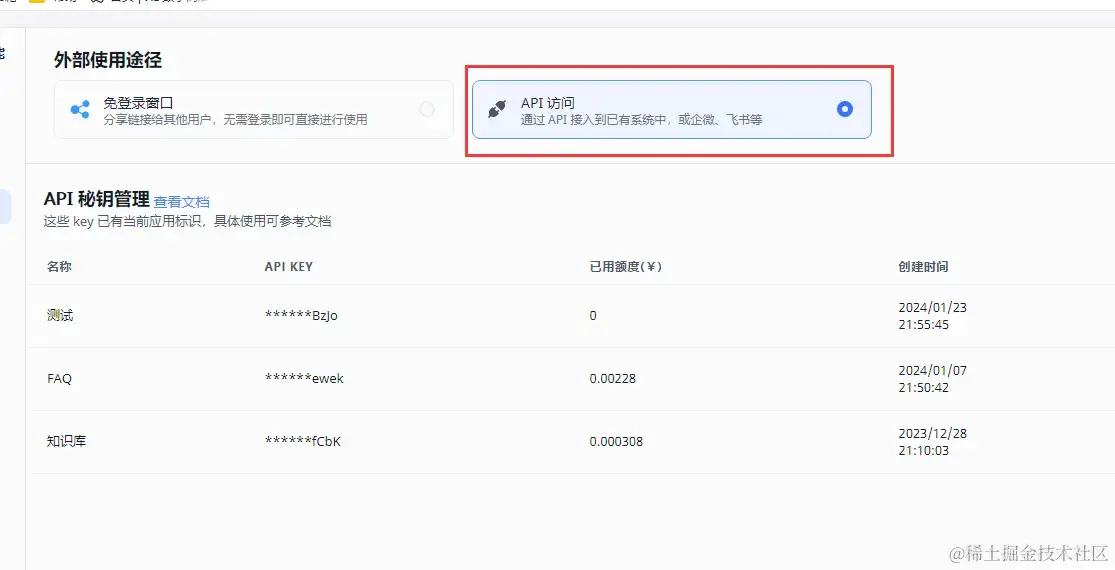1115x570 pixels.
Task: Click the 免登录窗口 card title
Action: 138,103
